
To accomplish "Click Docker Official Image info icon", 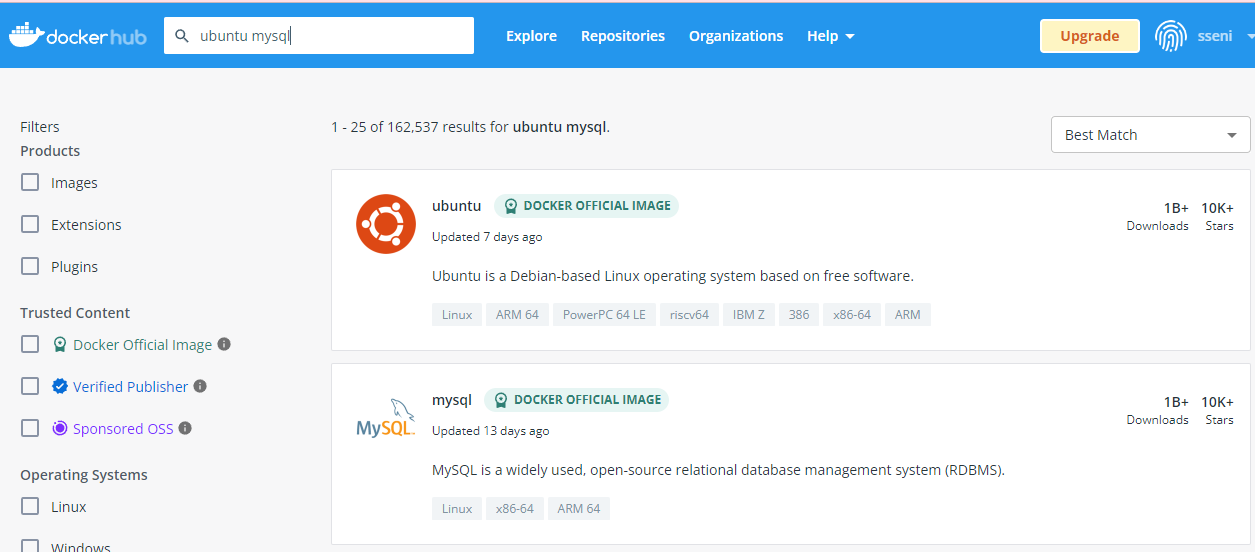I will click(x=224, y=344).
